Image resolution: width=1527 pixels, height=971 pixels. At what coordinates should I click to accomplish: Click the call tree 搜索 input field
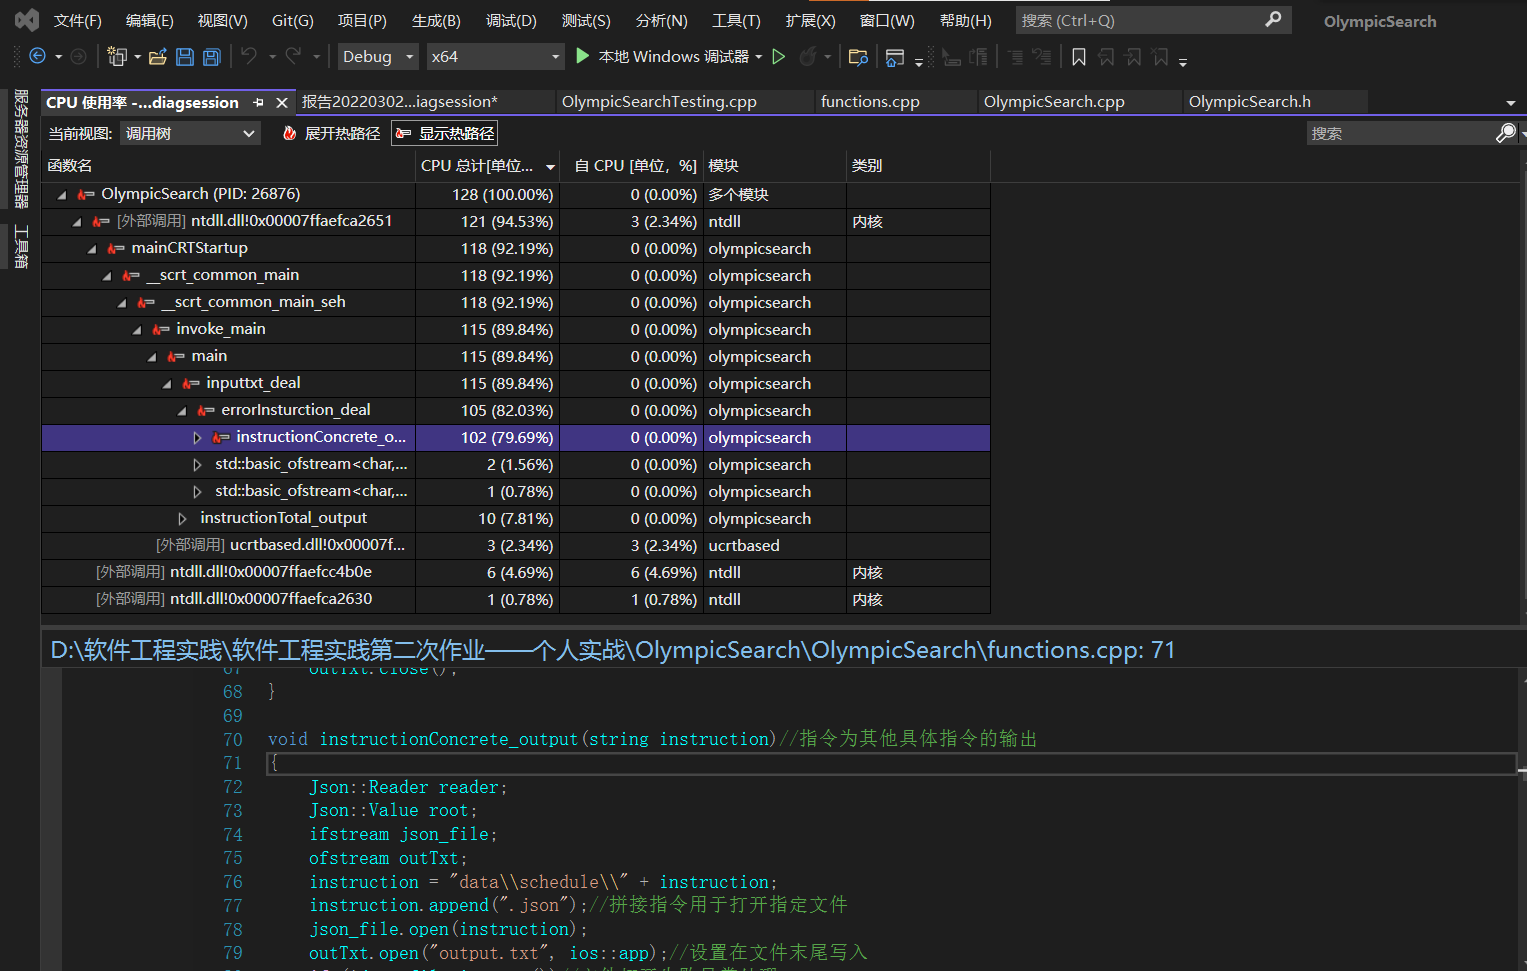(x=1400, y=133)
